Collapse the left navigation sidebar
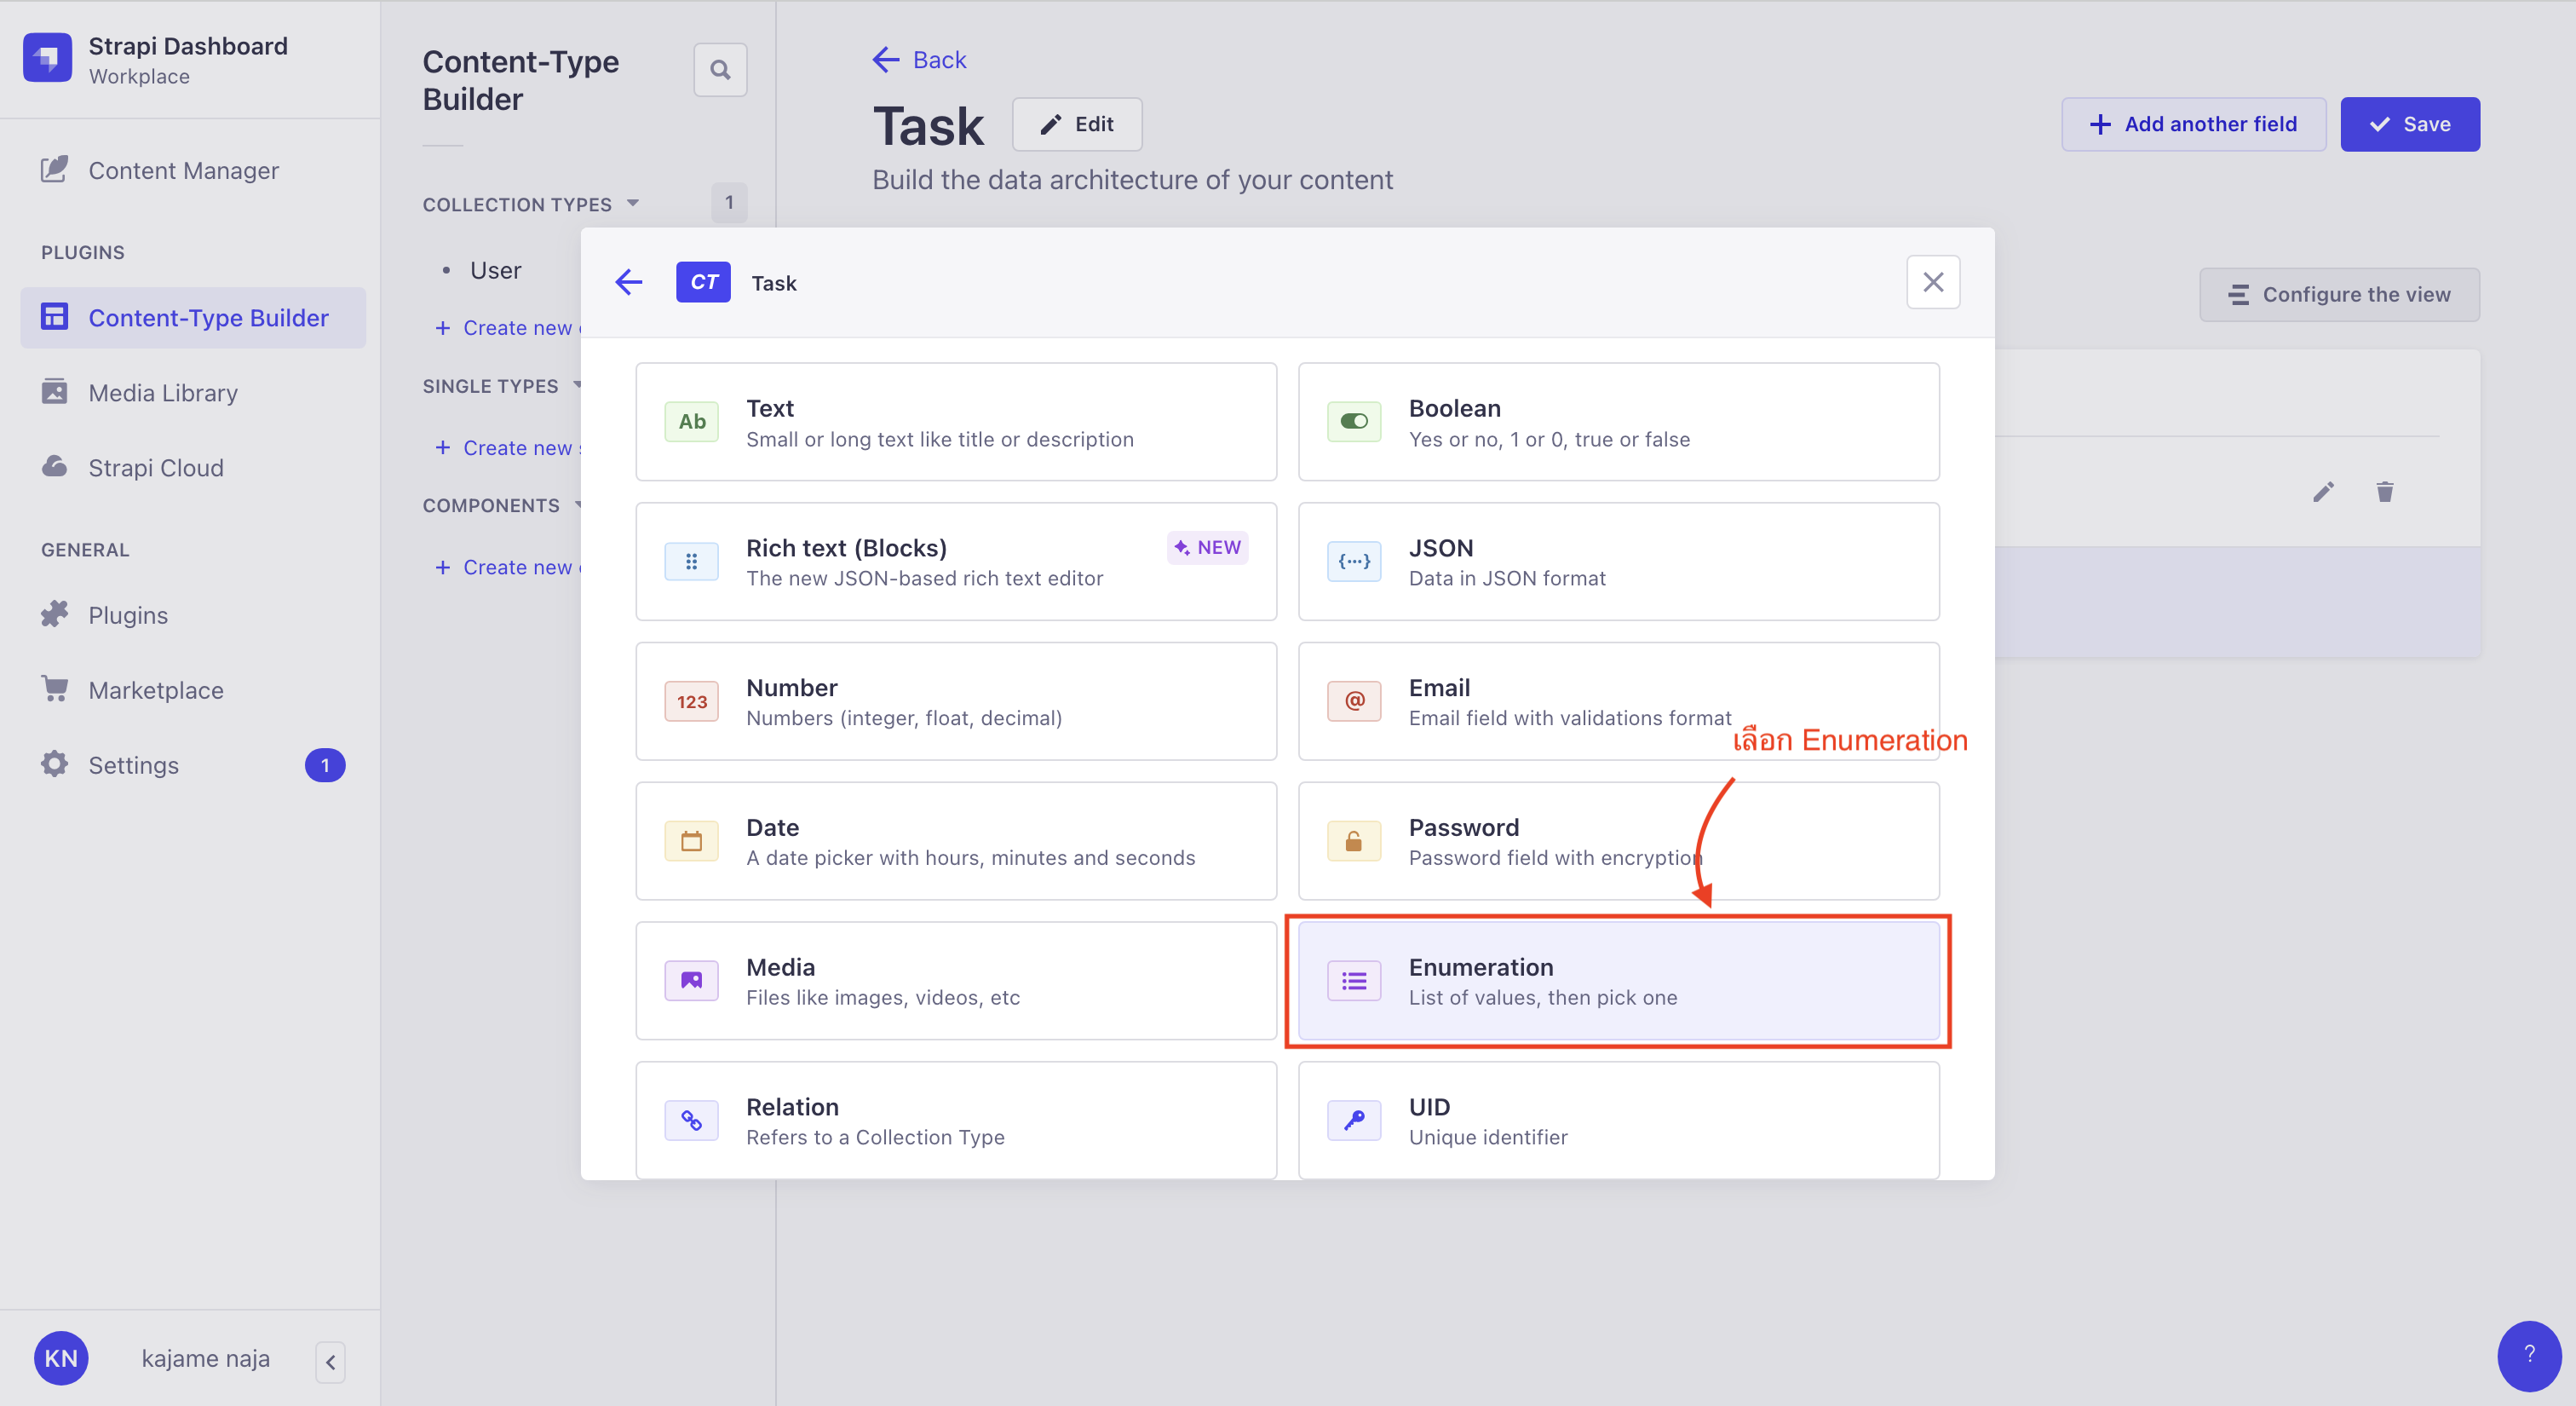This screenshot has height=1406, width=2576. tap(331, 1362)
